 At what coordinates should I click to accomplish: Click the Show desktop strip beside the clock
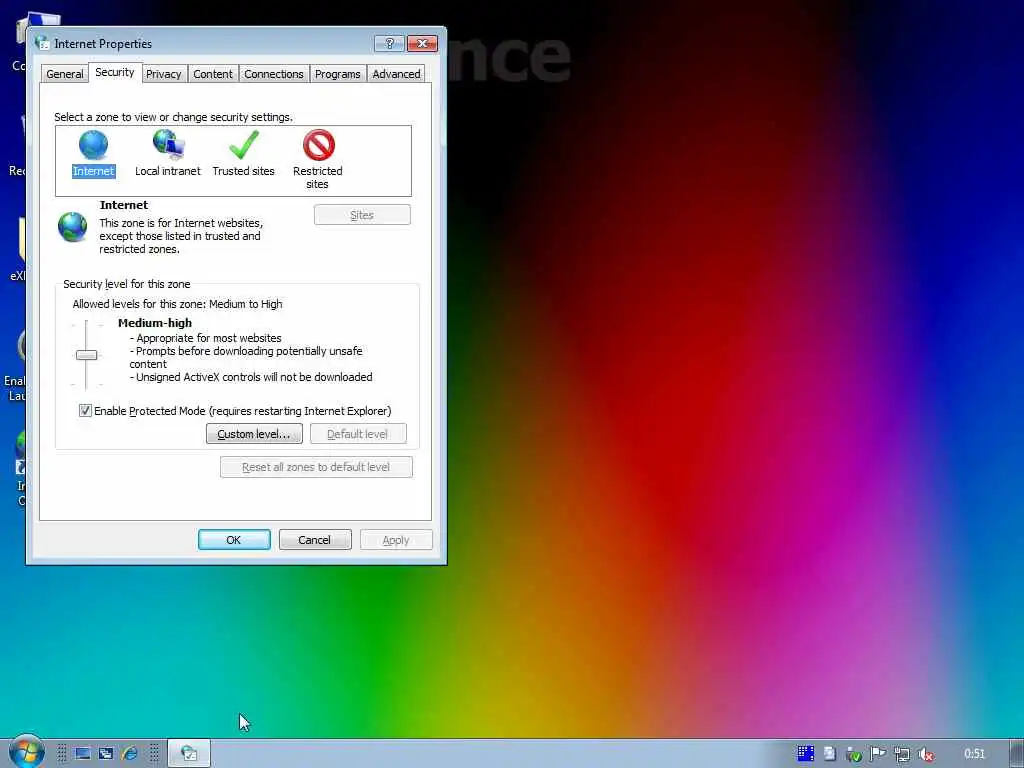click(x=1016, y=754)
